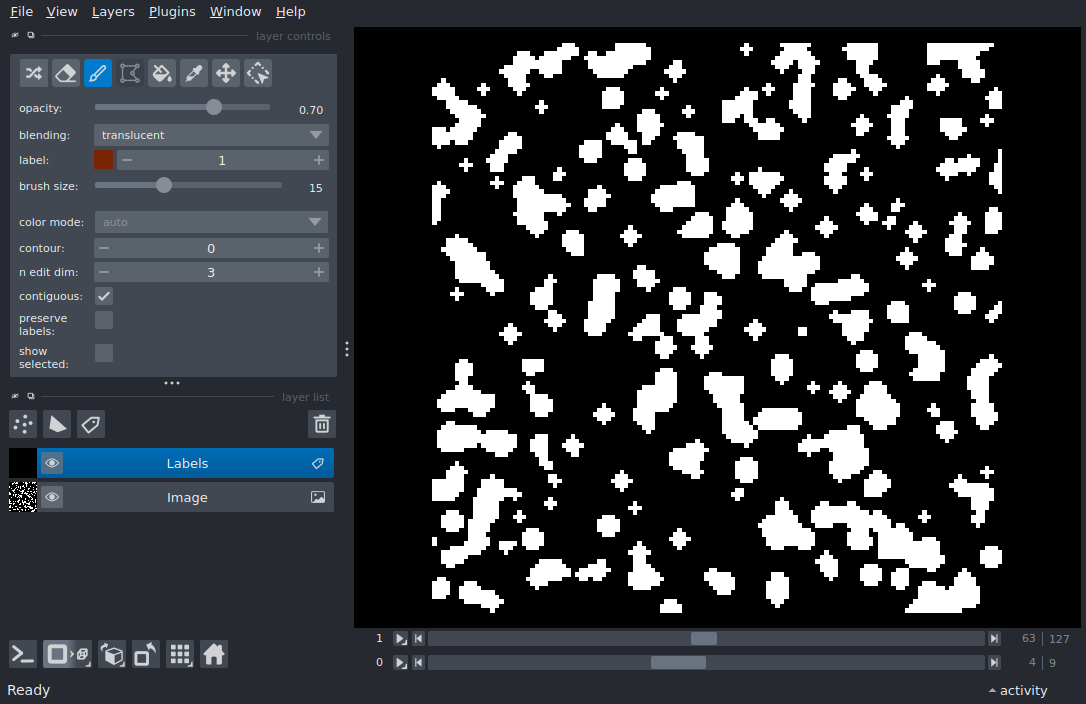Float the layer list panel

click(x=30, y=396)
